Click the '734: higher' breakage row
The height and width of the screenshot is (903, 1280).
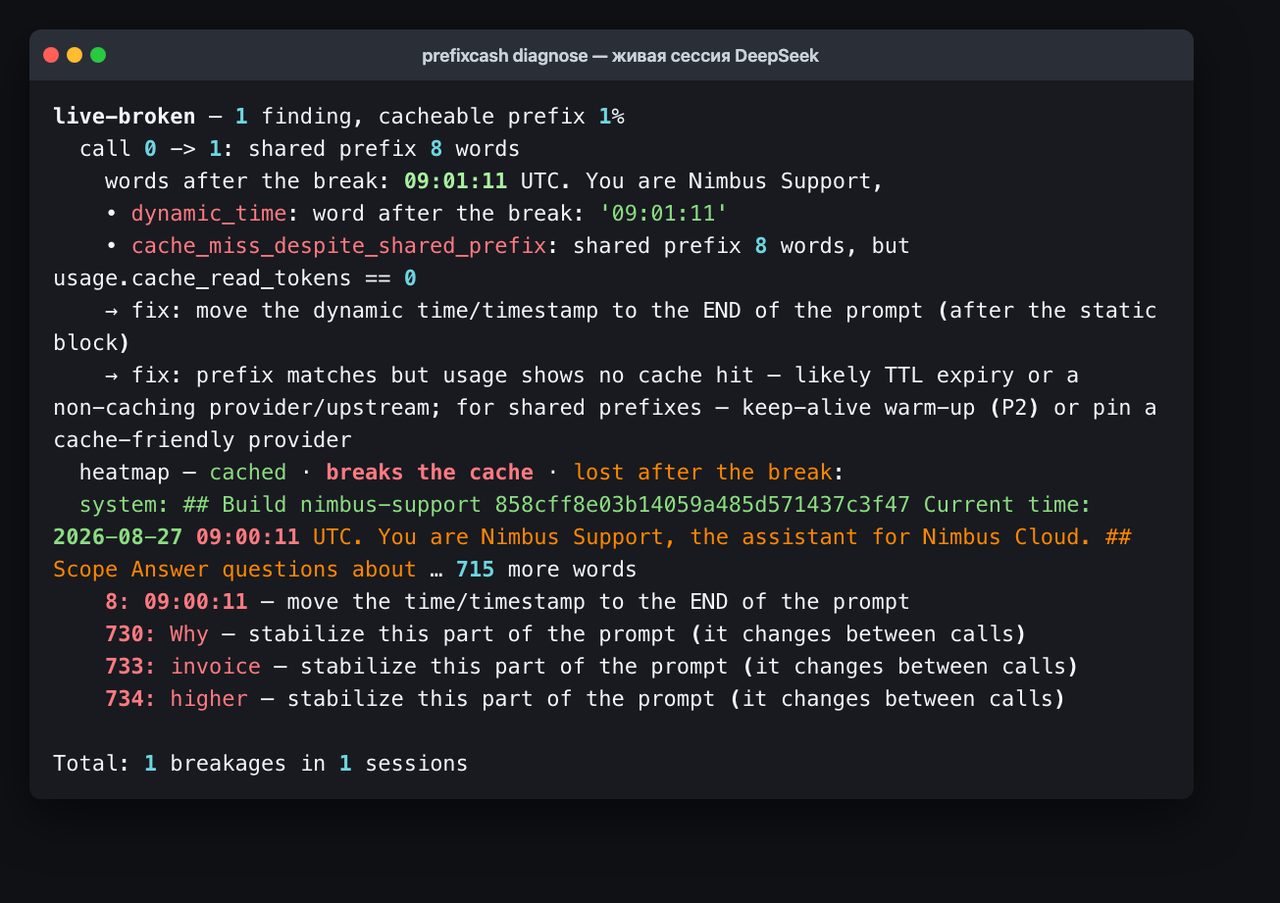[x=586, y=698]
